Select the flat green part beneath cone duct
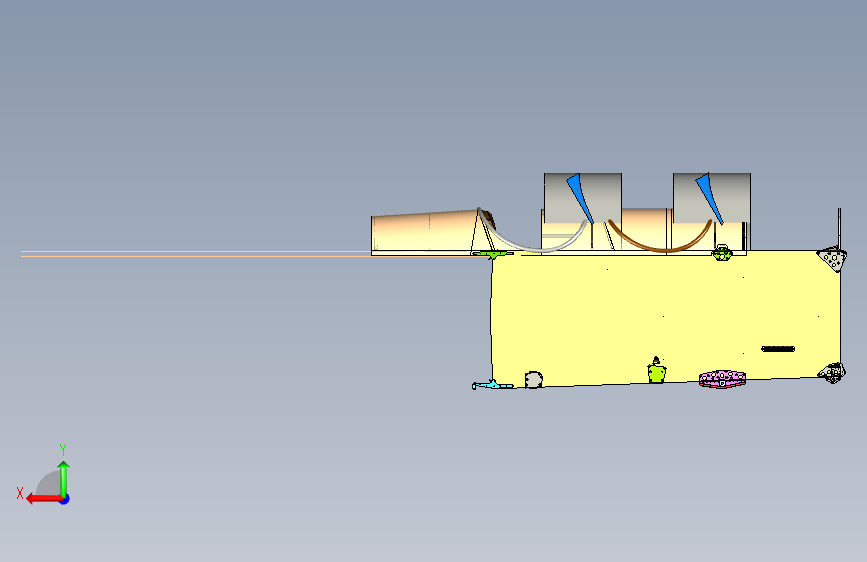 [x=492, y=254]
